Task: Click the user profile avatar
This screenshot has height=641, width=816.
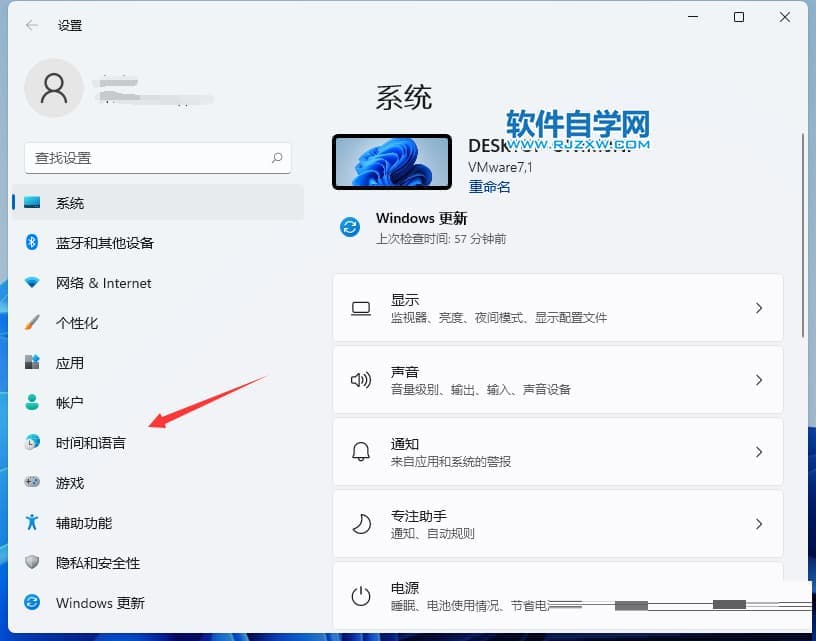Action: (53, 88)
